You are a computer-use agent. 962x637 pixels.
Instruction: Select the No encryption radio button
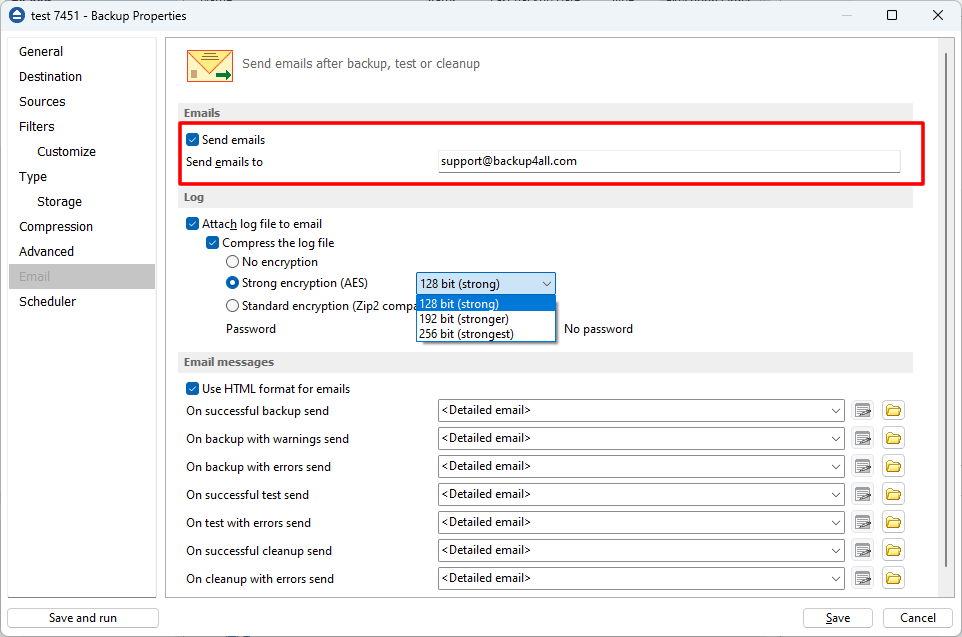[x=231, y=262]
